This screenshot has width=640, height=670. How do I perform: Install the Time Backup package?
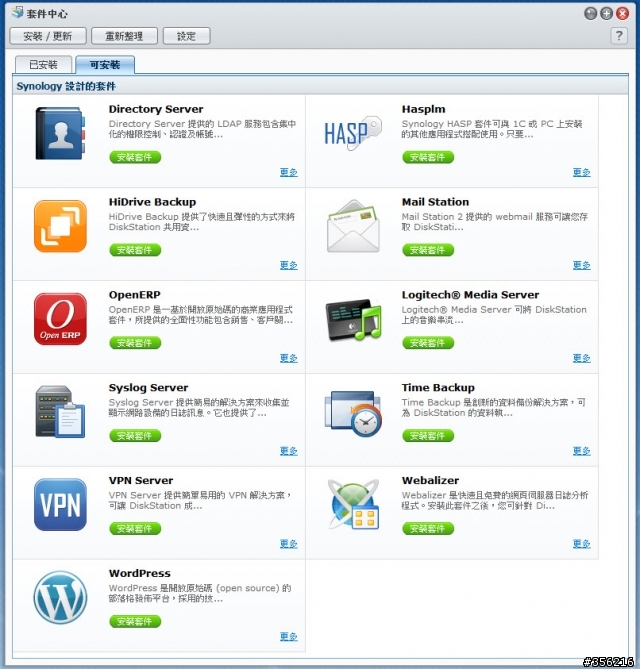(428, 435)
